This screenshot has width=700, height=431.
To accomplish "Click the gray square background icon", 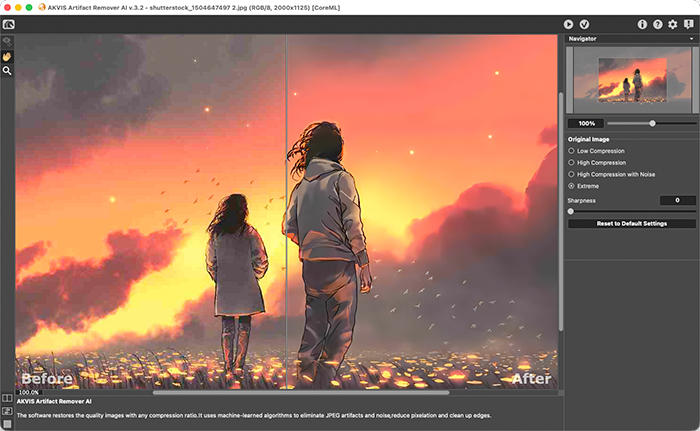I will 7,424.
